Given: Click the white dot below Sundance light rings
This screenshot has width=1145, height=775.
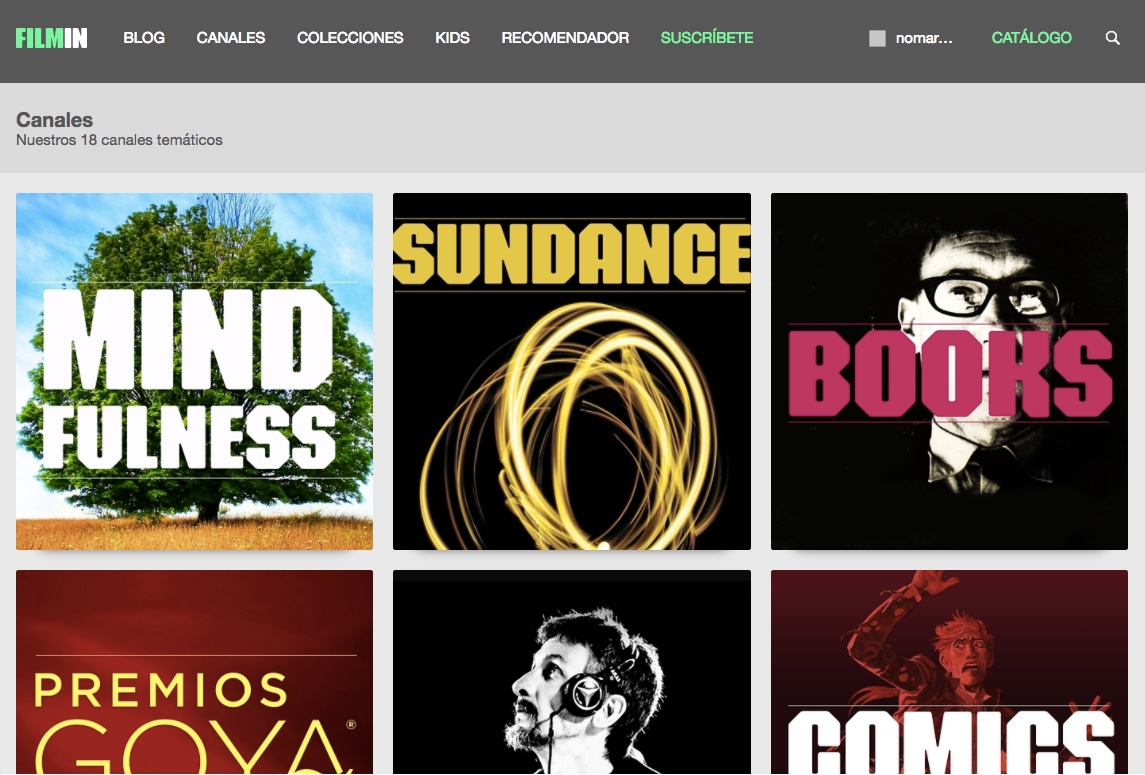Looking at the screenshot, I should 603,546.
